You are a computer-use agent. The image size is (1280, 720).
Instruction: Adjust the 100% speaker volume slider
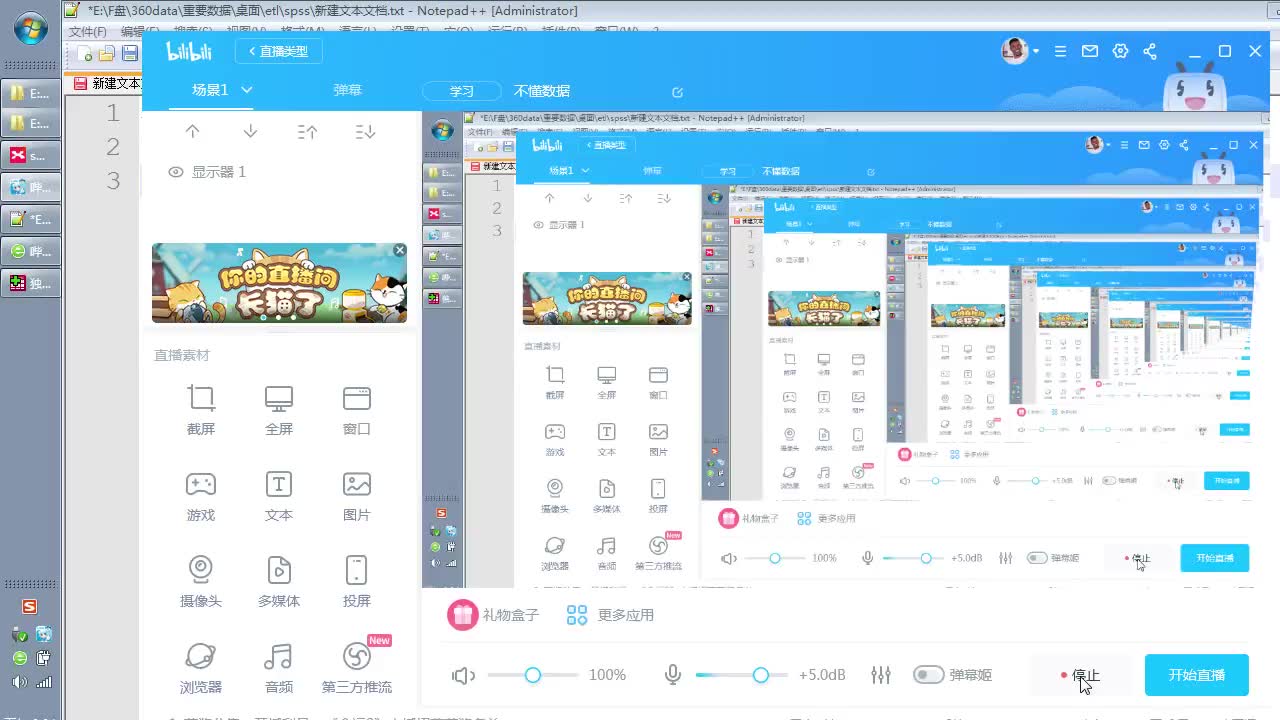pos(533,675)
